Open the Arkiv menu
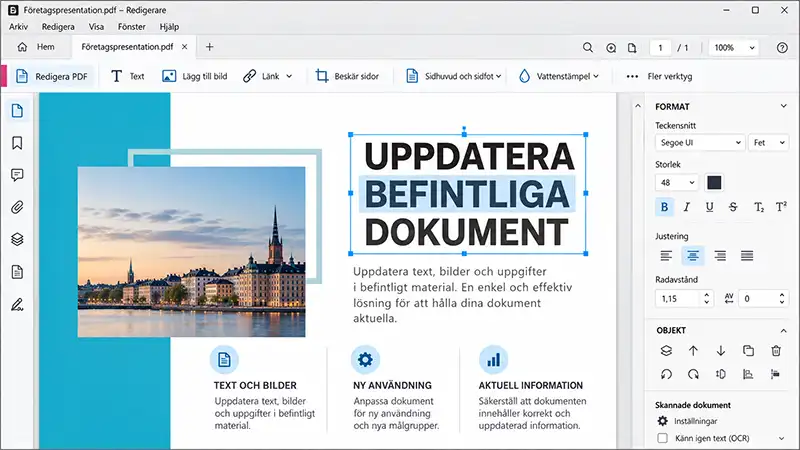This screenshot has height=450, width=800. (18, 27)
